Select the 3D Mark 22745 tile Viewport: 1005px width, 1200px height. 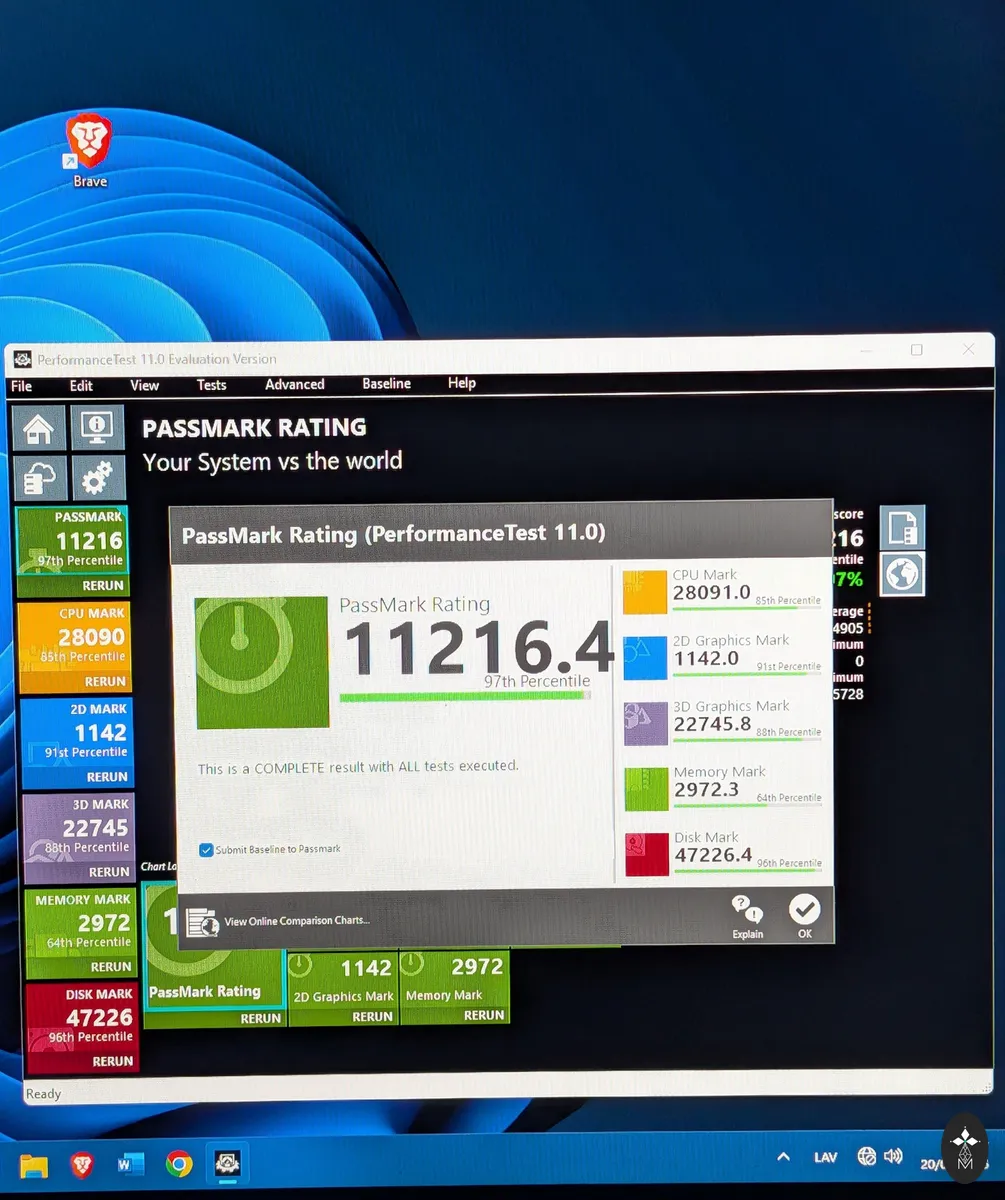(78, 828)
